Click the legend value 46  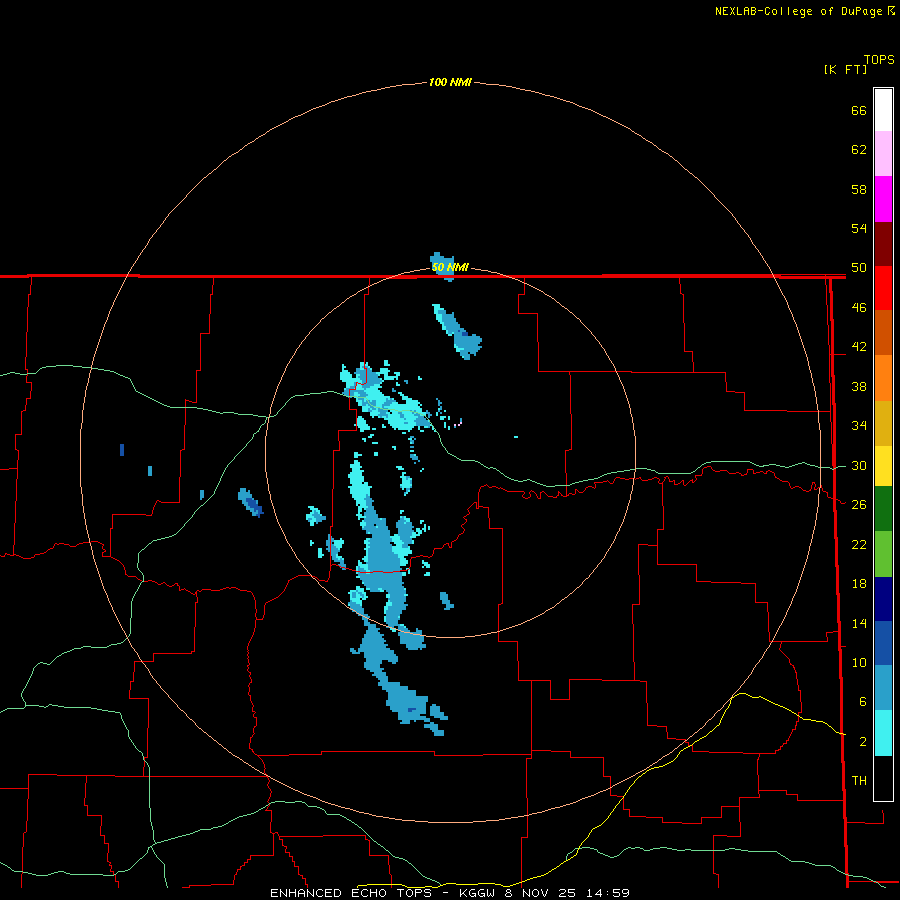coord(859,307)
